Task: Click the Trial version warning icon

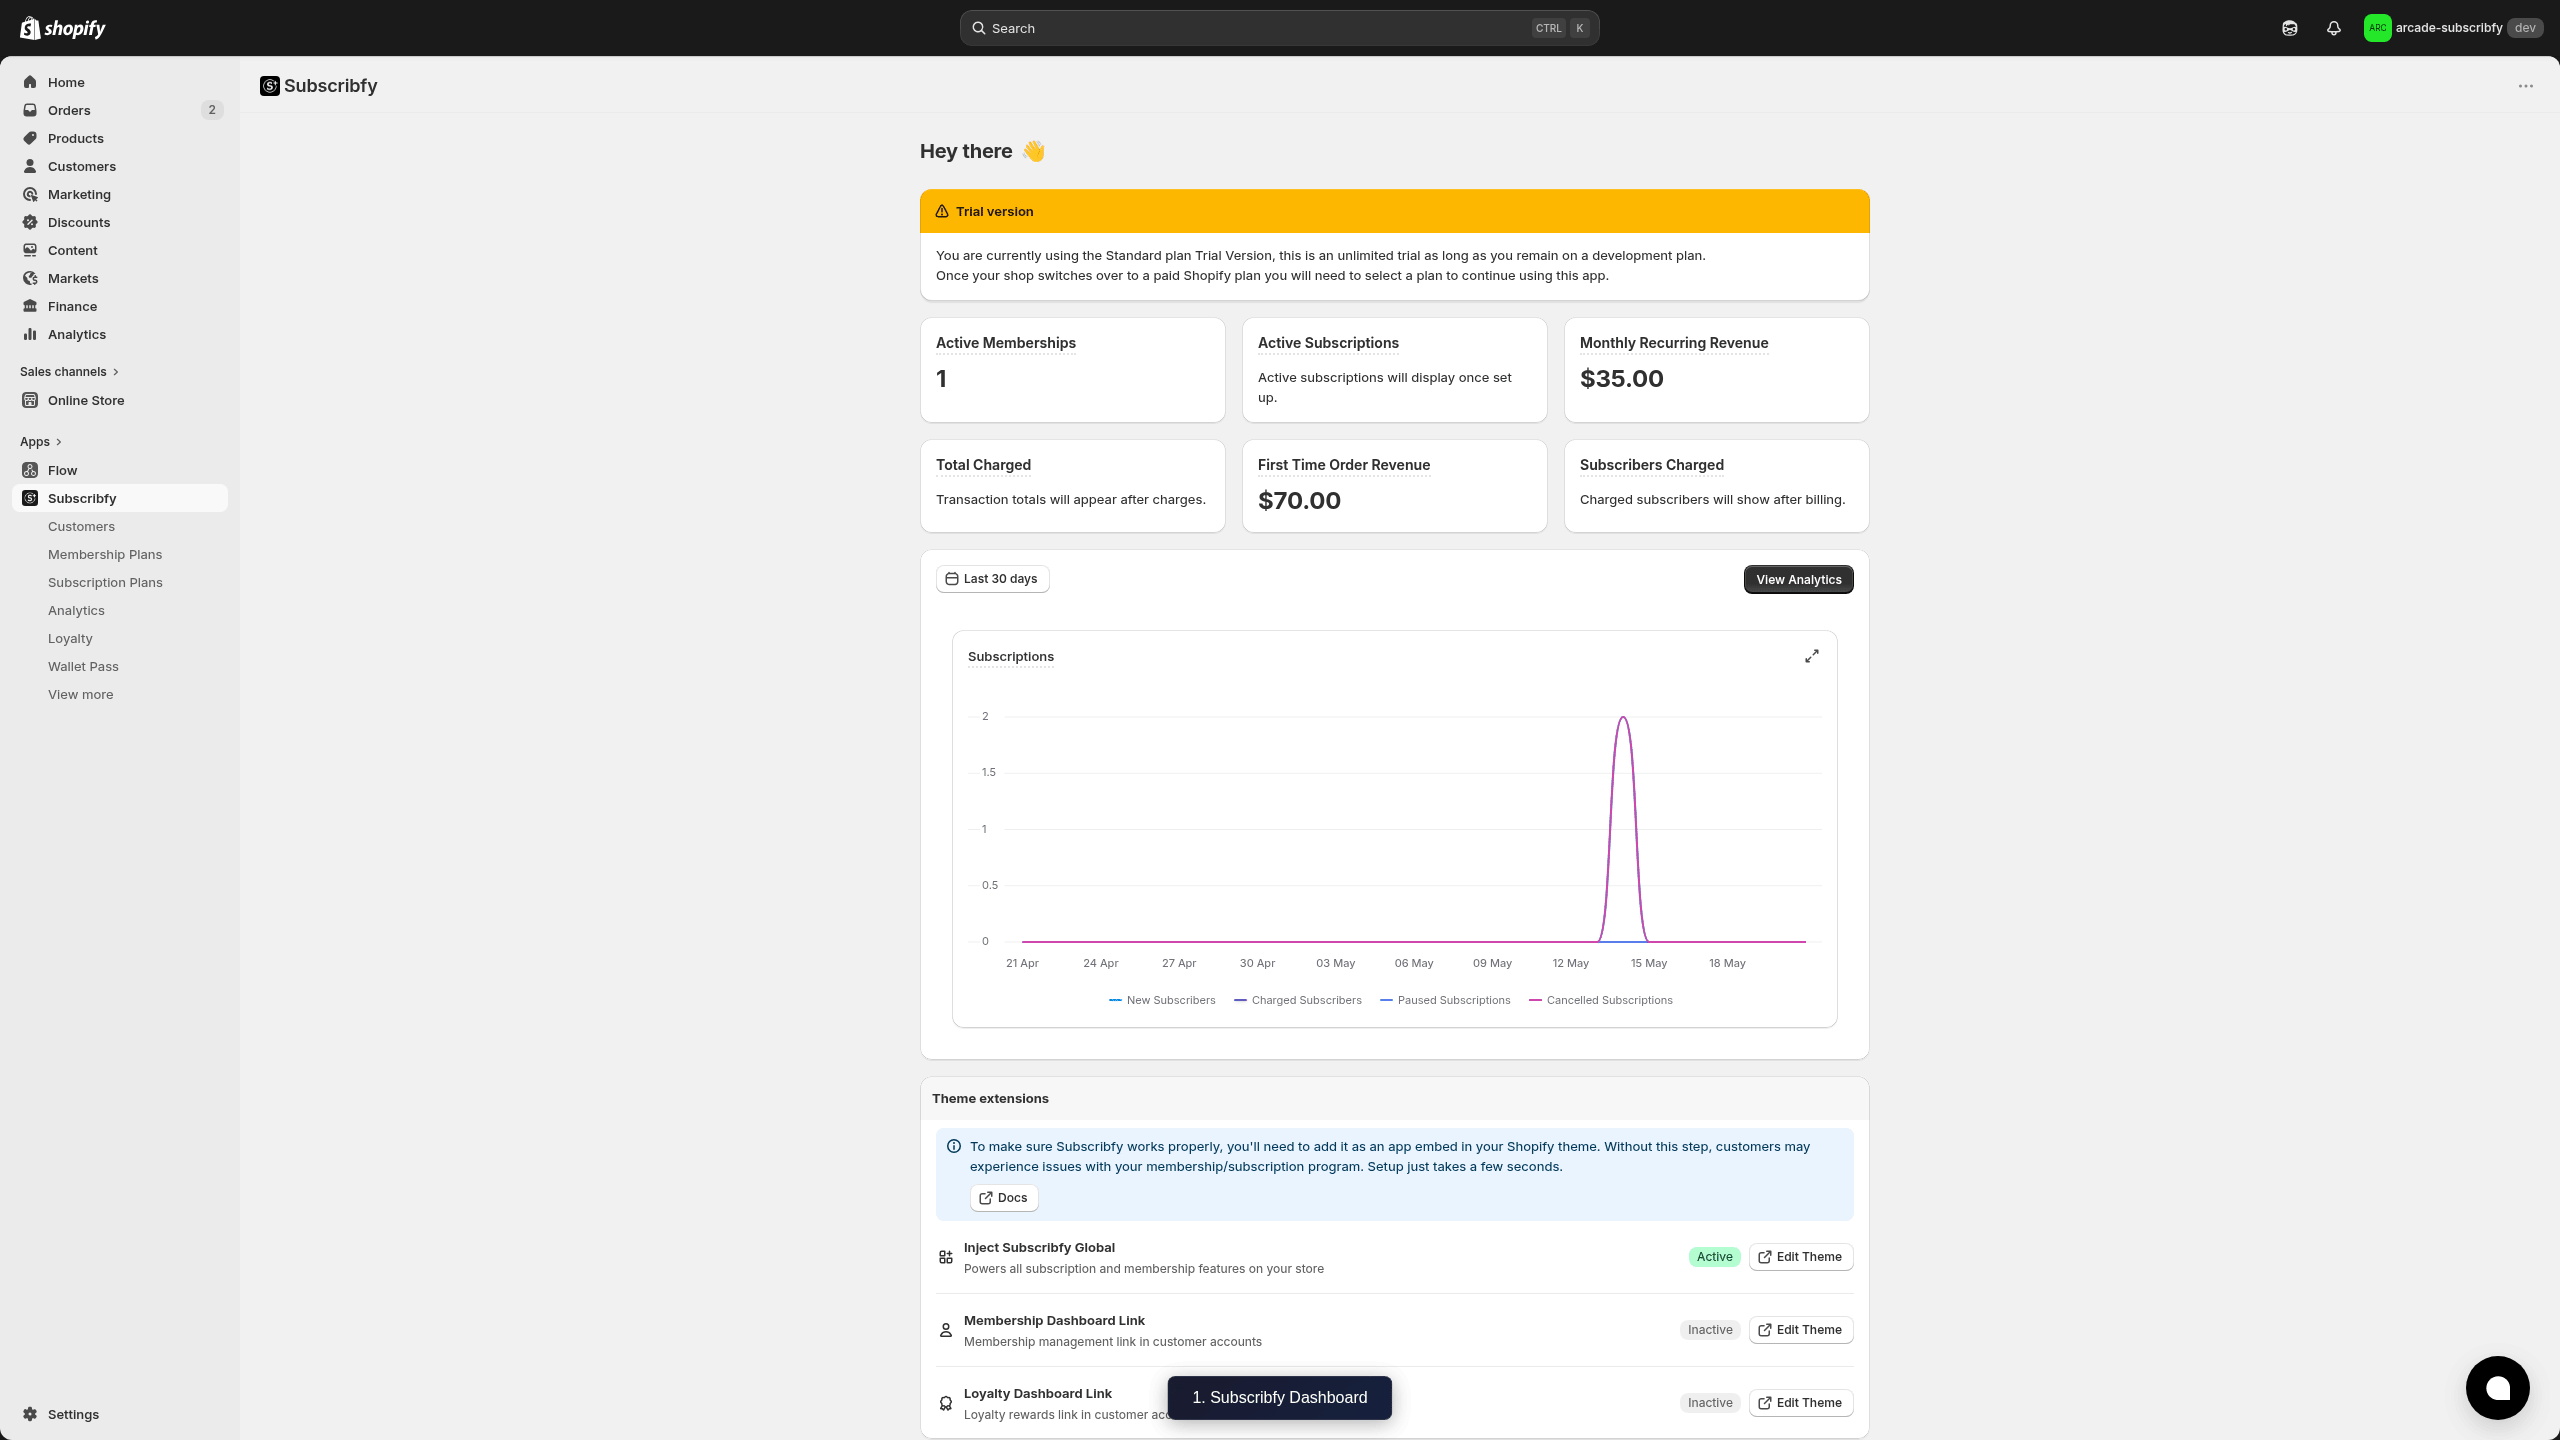Action: (942, 211)
